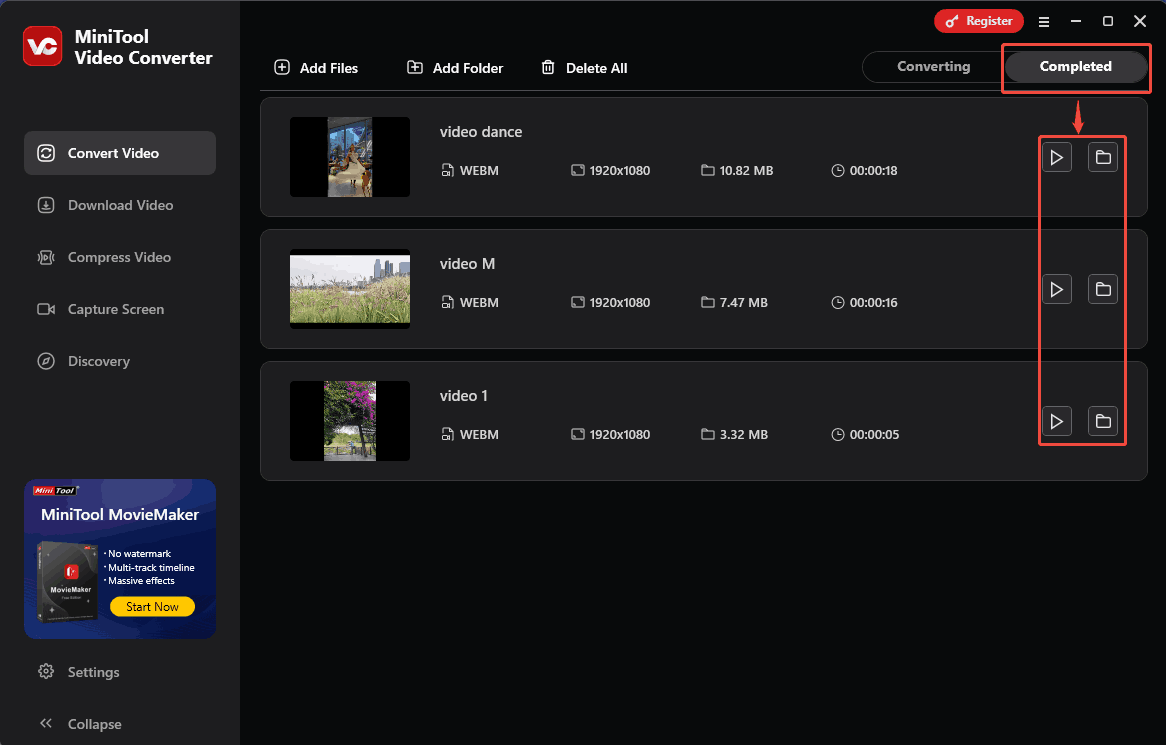Click the Add Folder icon
The image size is (1166, 745).
tap(415, 68)
